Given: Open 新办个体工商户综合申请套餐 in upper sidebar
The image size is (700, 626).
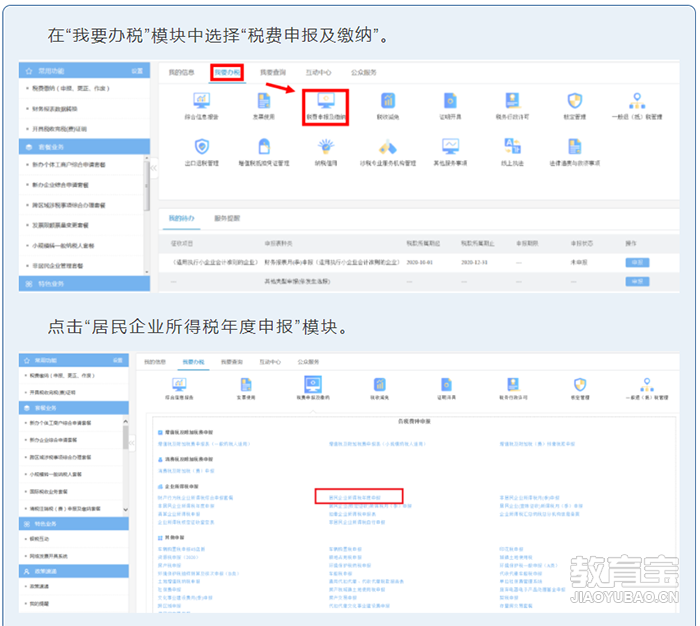Looking at the screenshot, I should coord(69,164).
